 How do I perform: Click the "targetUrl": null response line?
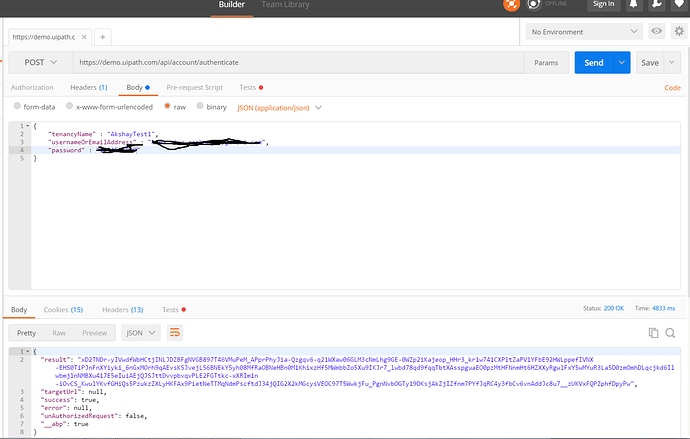click(73, 391)
